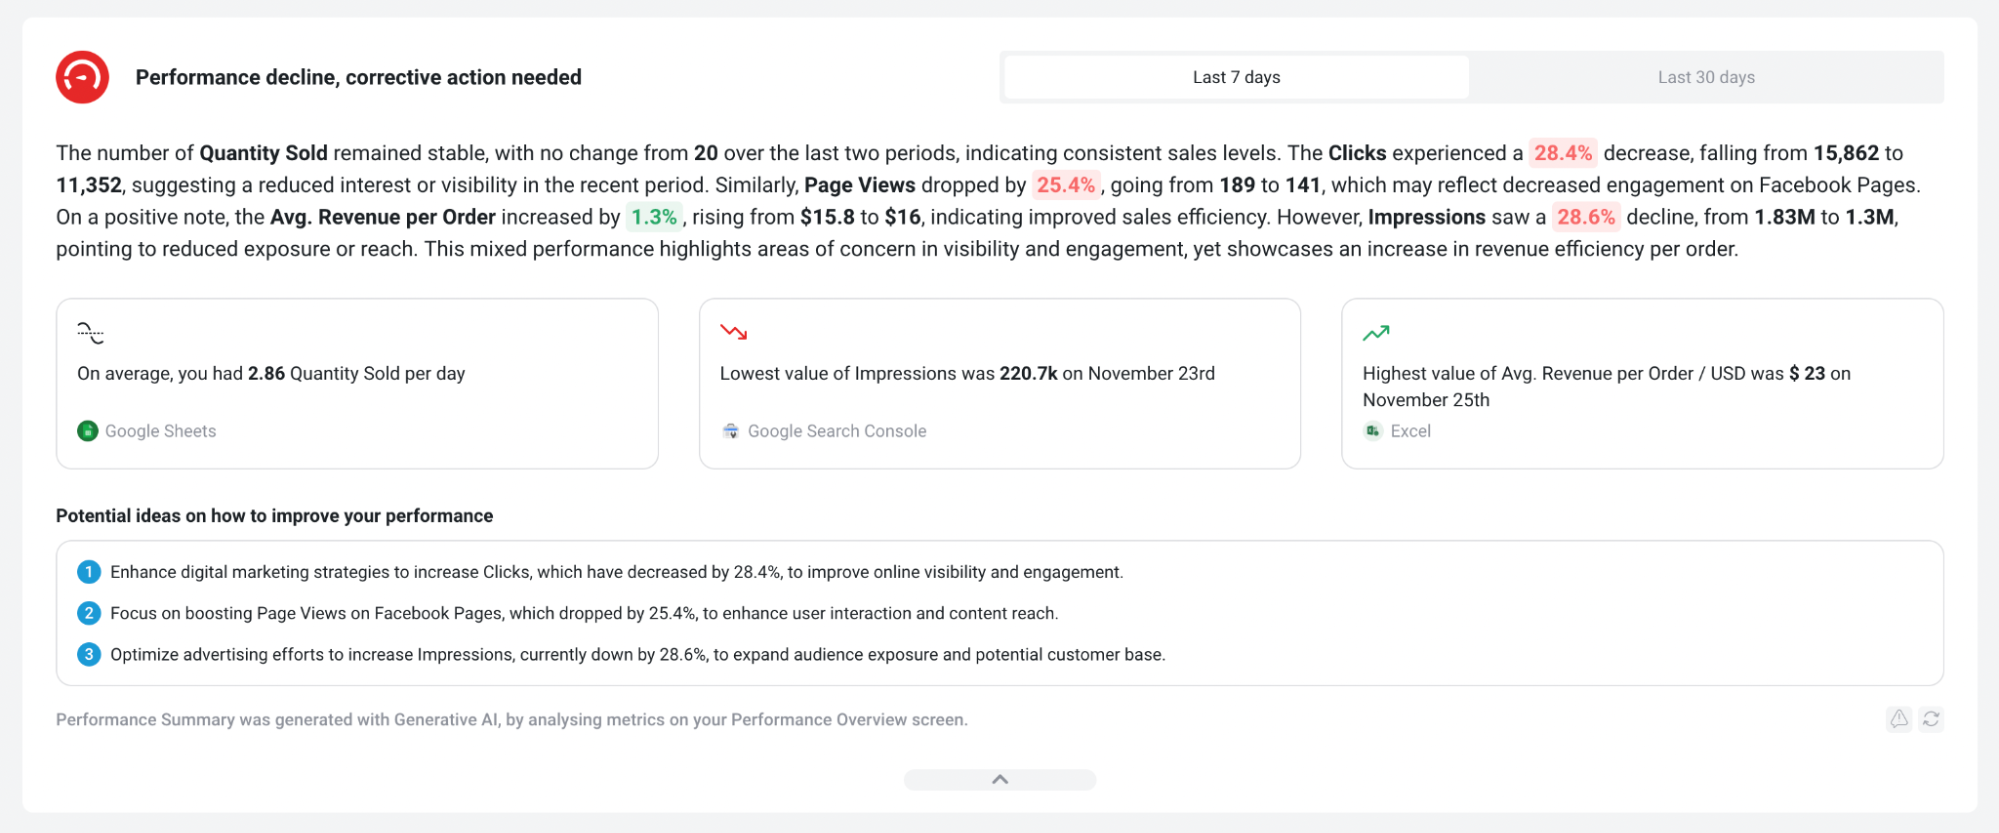Click the Google Sheets source icon
This screenshot has height=833, width=1999.
pyautogui.click(x=88, y=431)
